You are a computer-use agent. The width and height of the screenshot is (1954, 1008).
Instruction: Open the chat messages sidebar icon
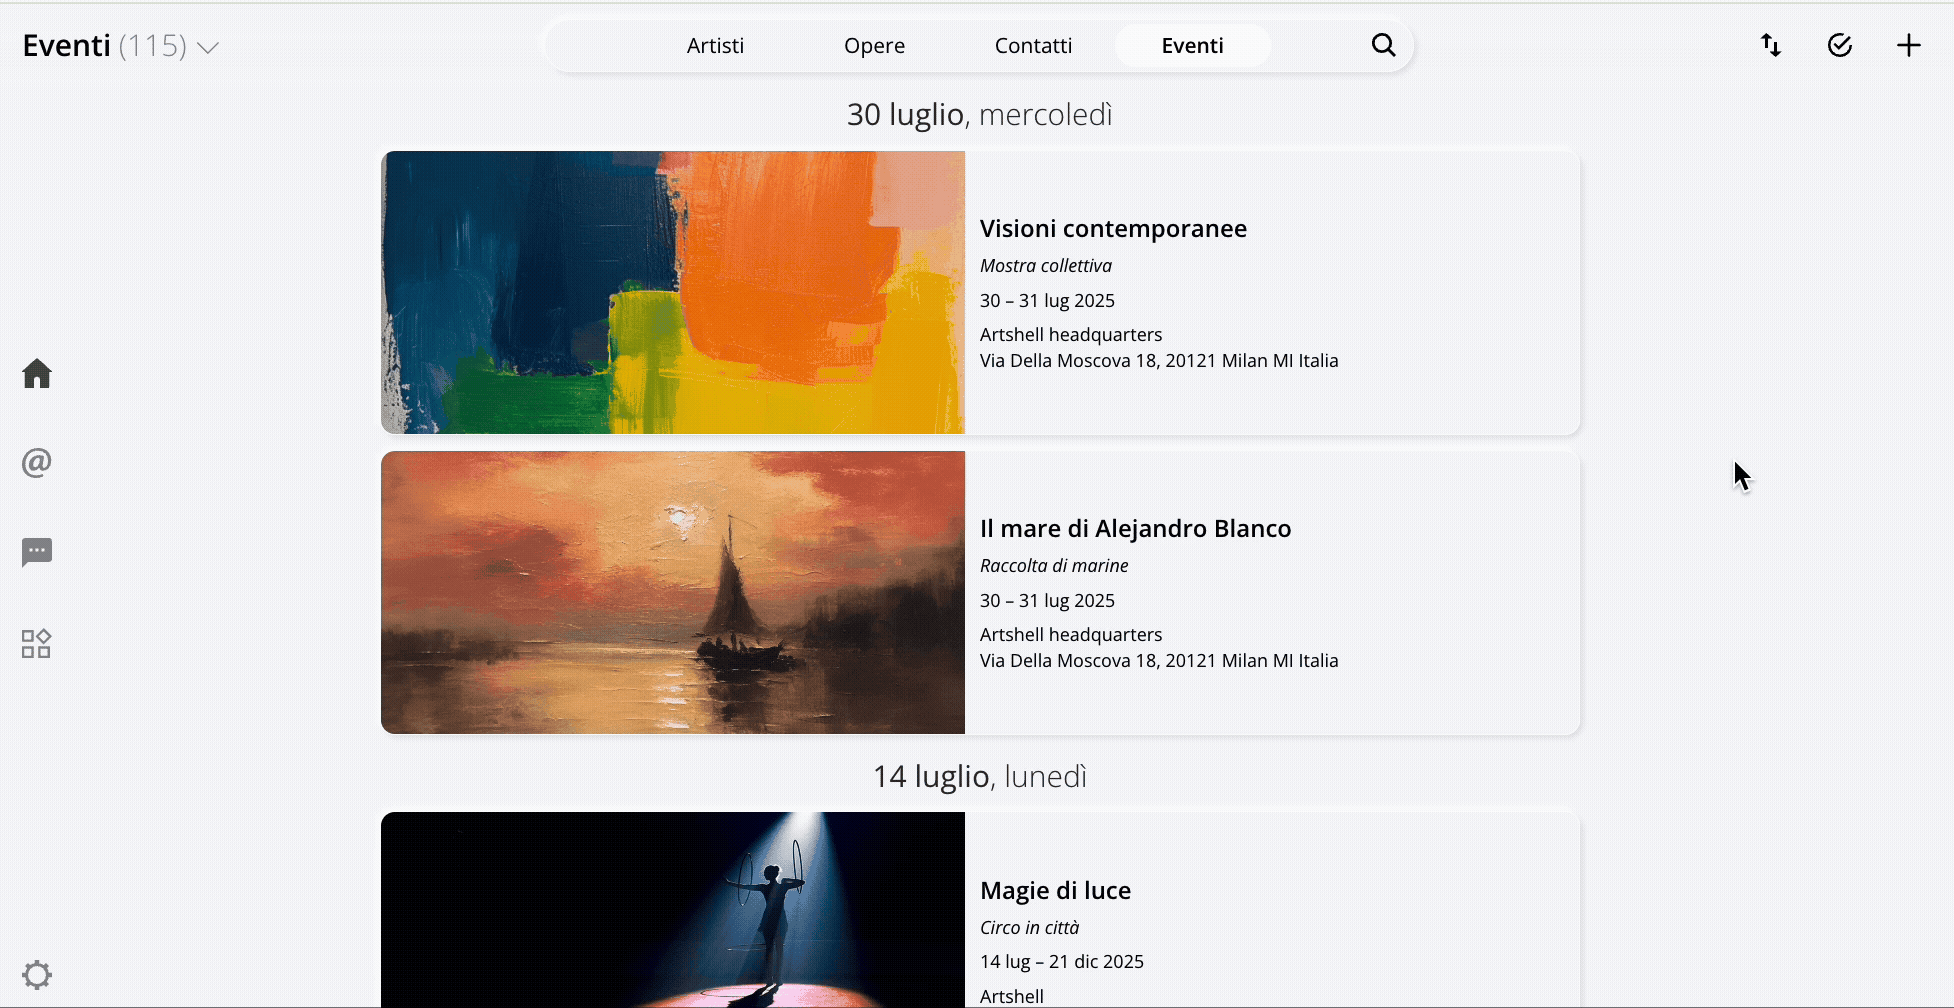(37, 552)
